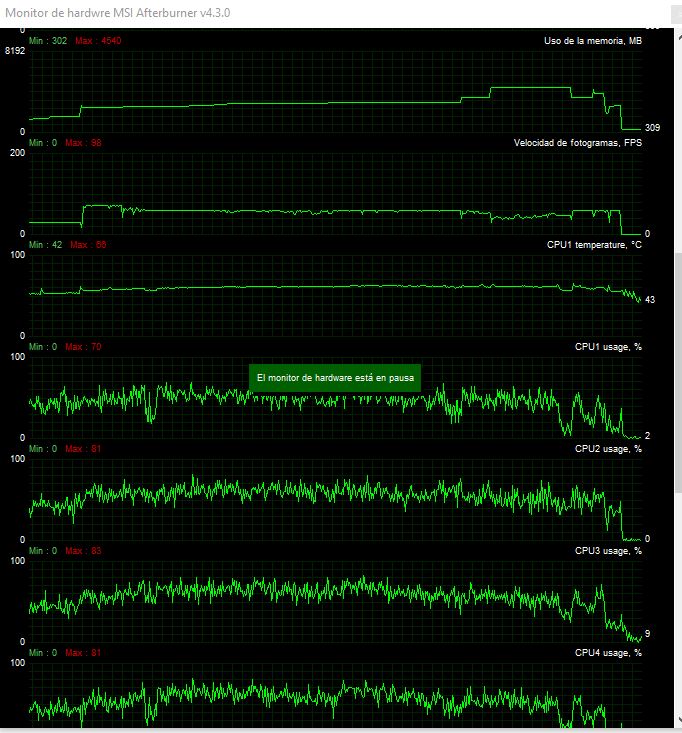Viewport: 682px width, 733px height.
Task: Click the 'Max : 68' temperature value
Action: tap(88, 244)
